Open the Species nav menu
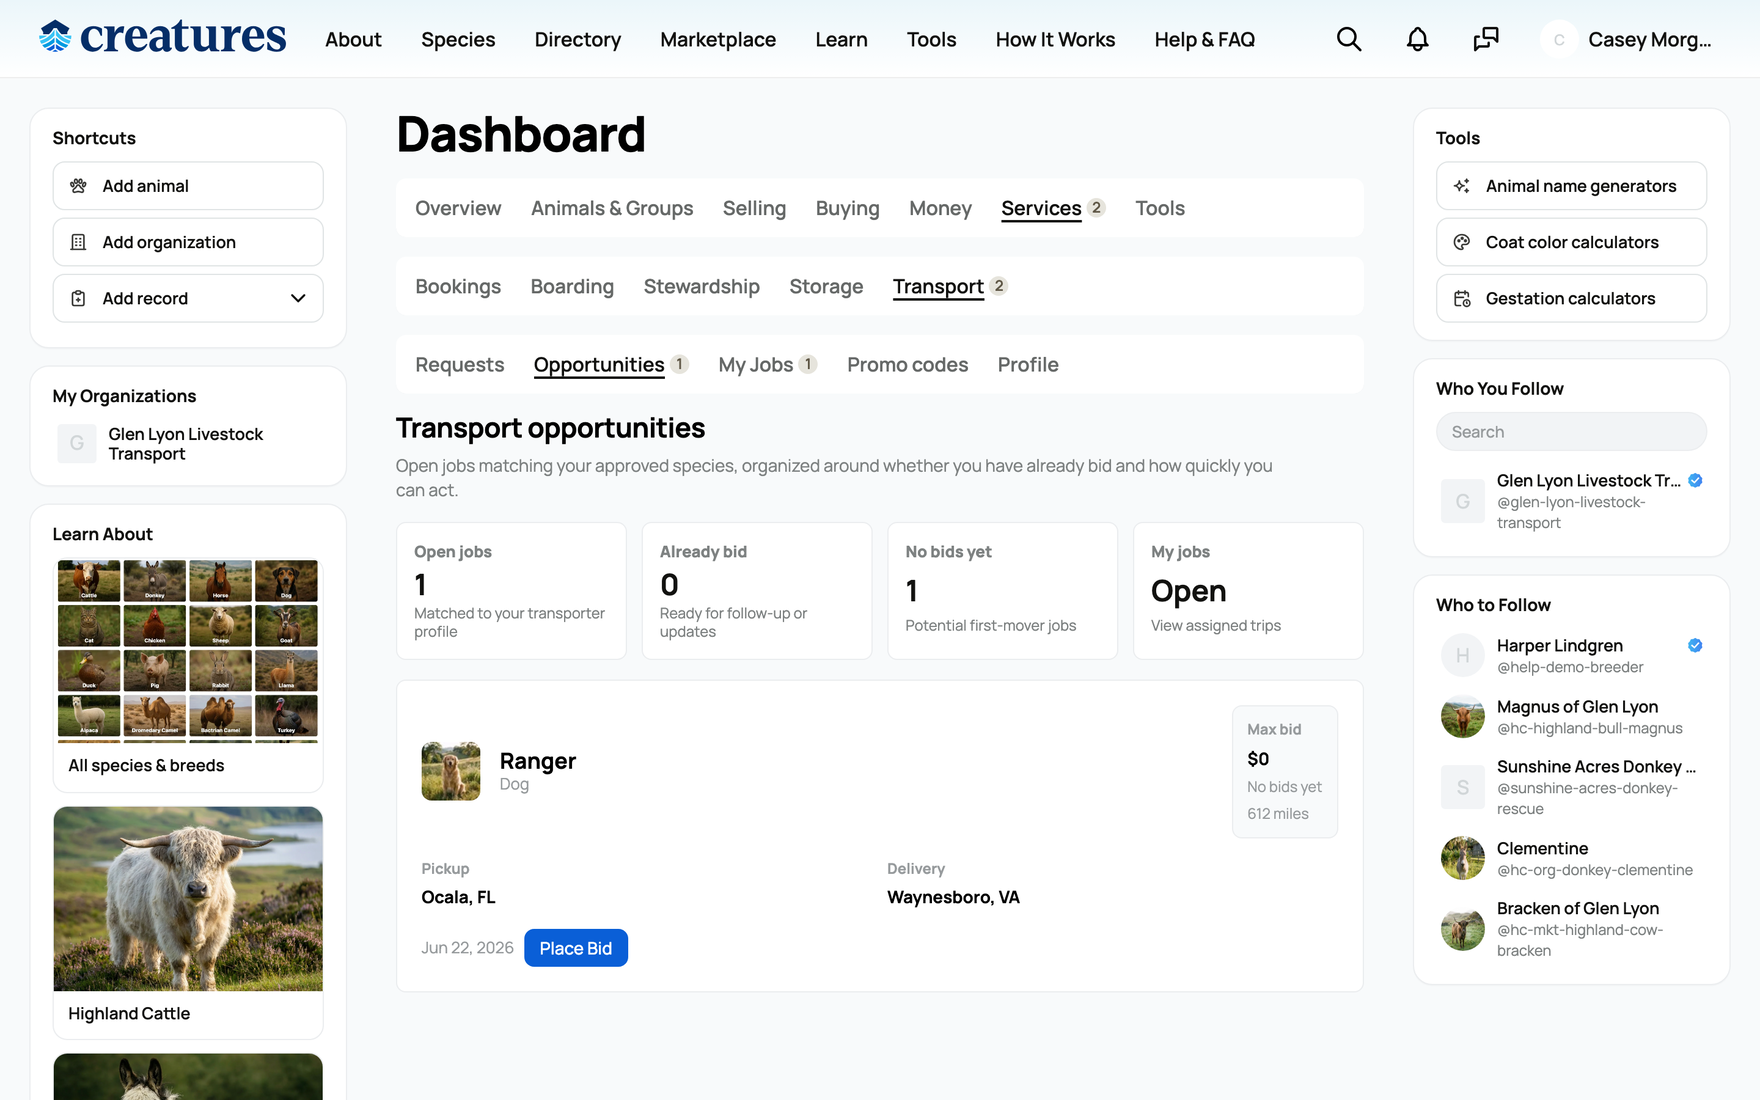1760x1100 pixels. (x=458, y=39)
